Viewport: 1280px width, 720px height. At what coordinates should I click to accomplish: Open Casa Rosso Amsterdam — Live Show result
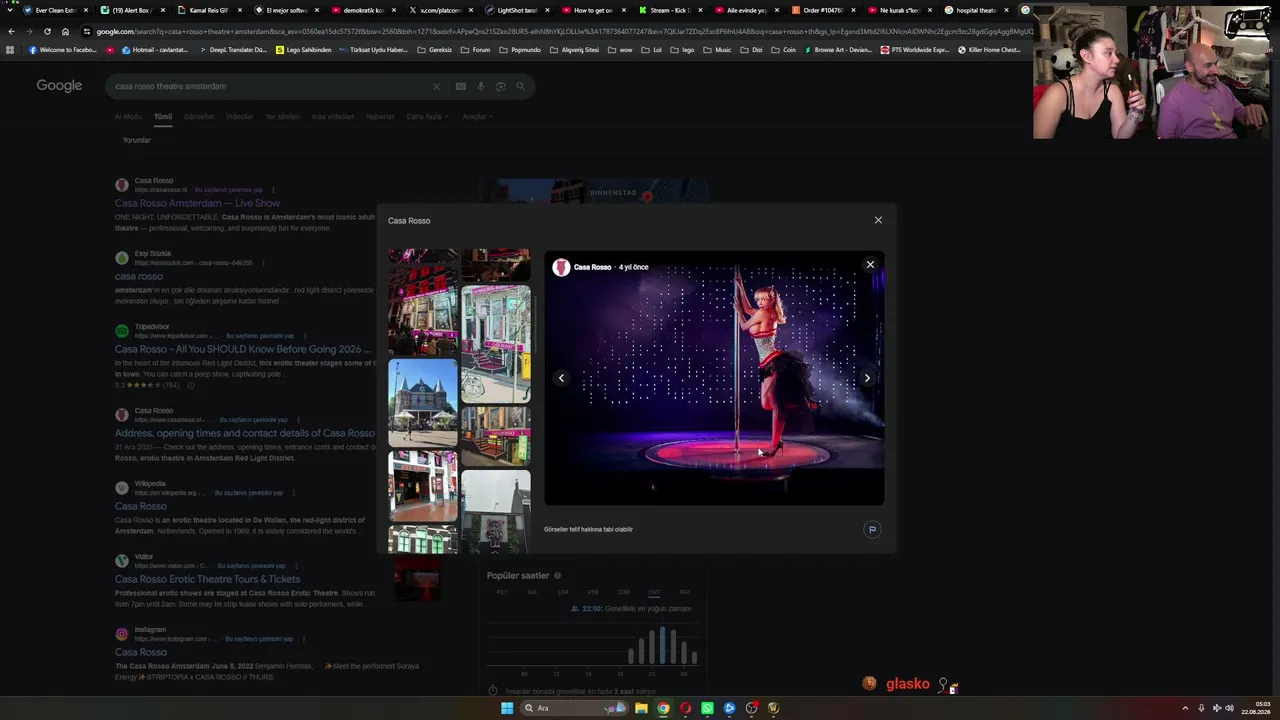click(197, 203)
